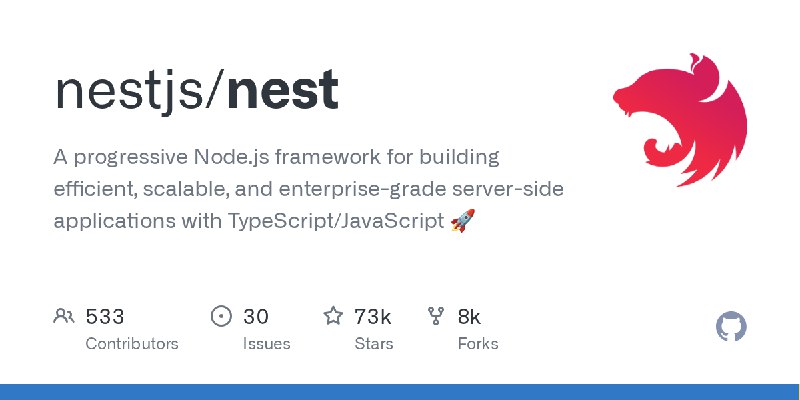The height and width of the screenshot is (400, 800).
Task: Select the "Stars" label
Action: point(376,344)
